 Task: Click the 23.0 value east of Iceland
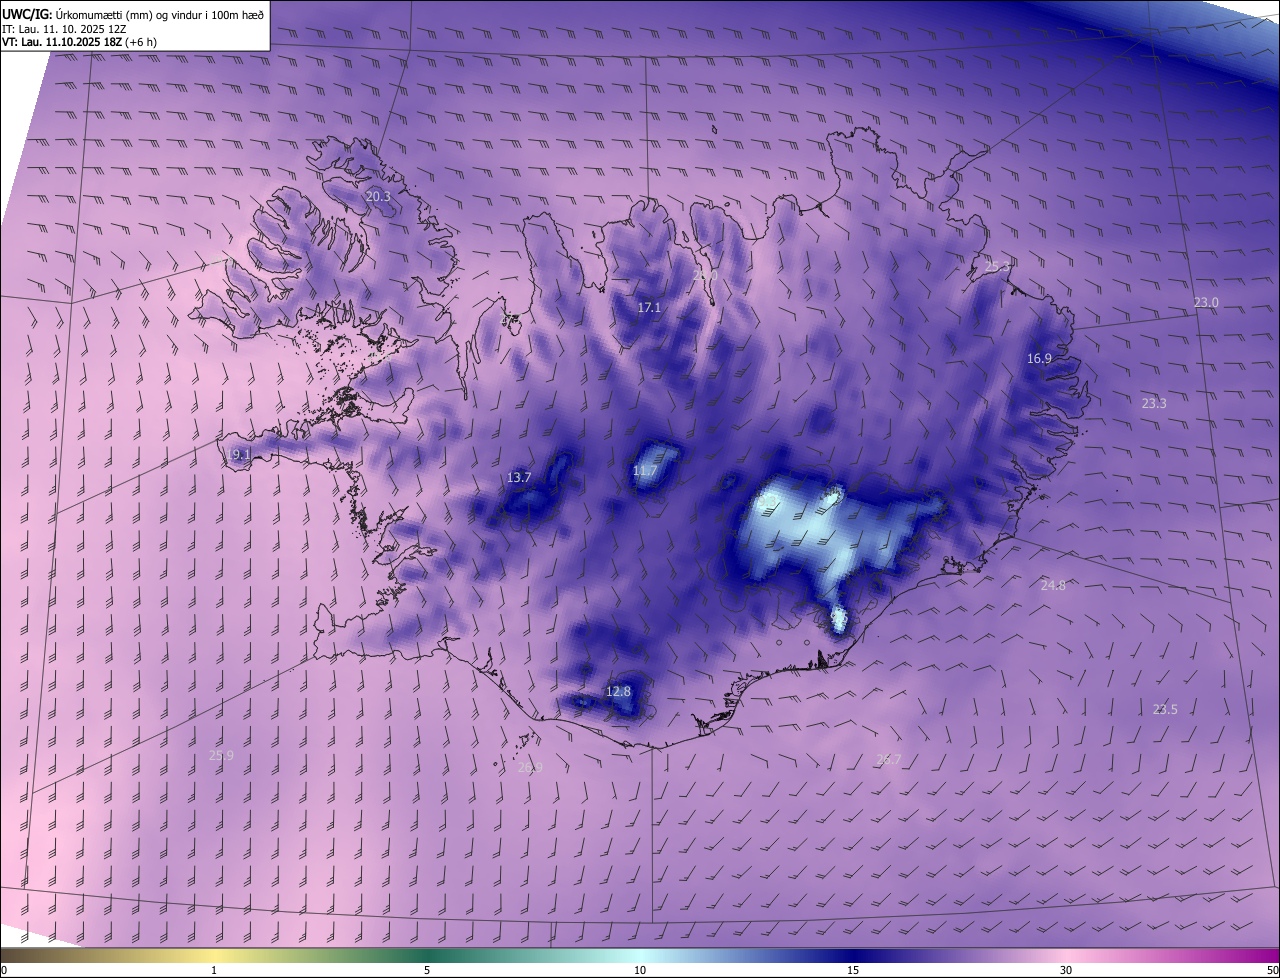(1206, 303)
